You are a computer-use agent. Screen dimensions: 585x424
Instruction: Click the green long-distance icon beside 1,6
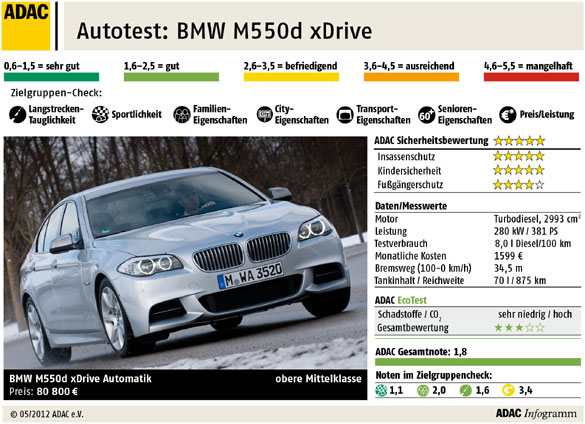coord(466,390)
